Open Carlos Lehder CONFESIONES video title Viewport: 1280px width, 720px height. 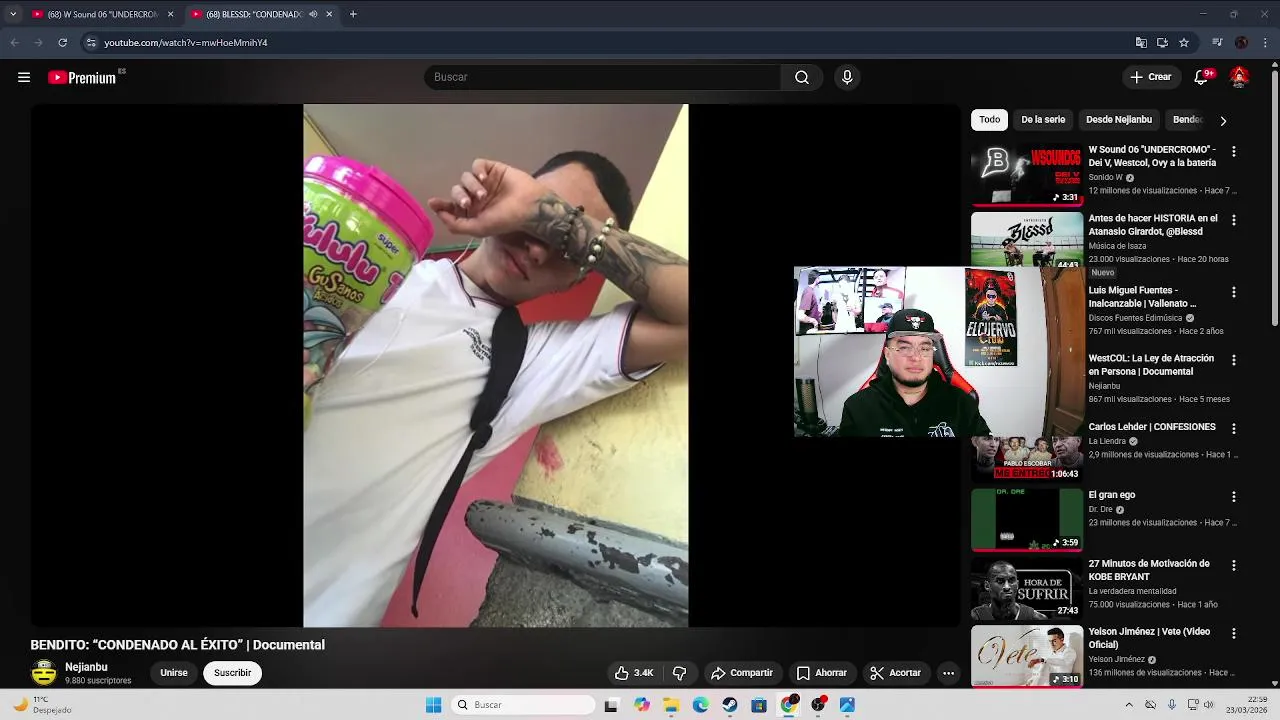1152,427
